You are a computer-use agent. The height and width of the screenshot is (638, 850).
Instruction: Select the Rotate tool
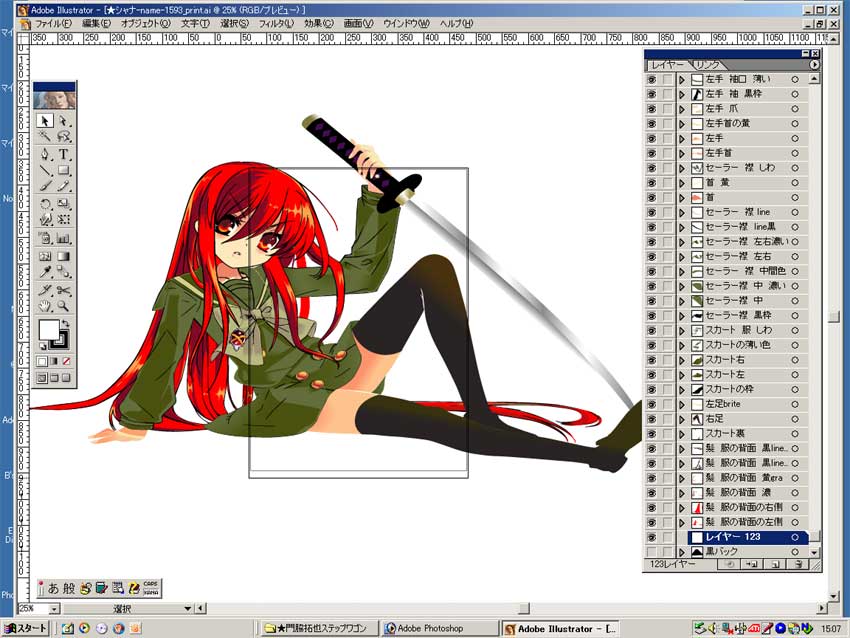(46, 204)
